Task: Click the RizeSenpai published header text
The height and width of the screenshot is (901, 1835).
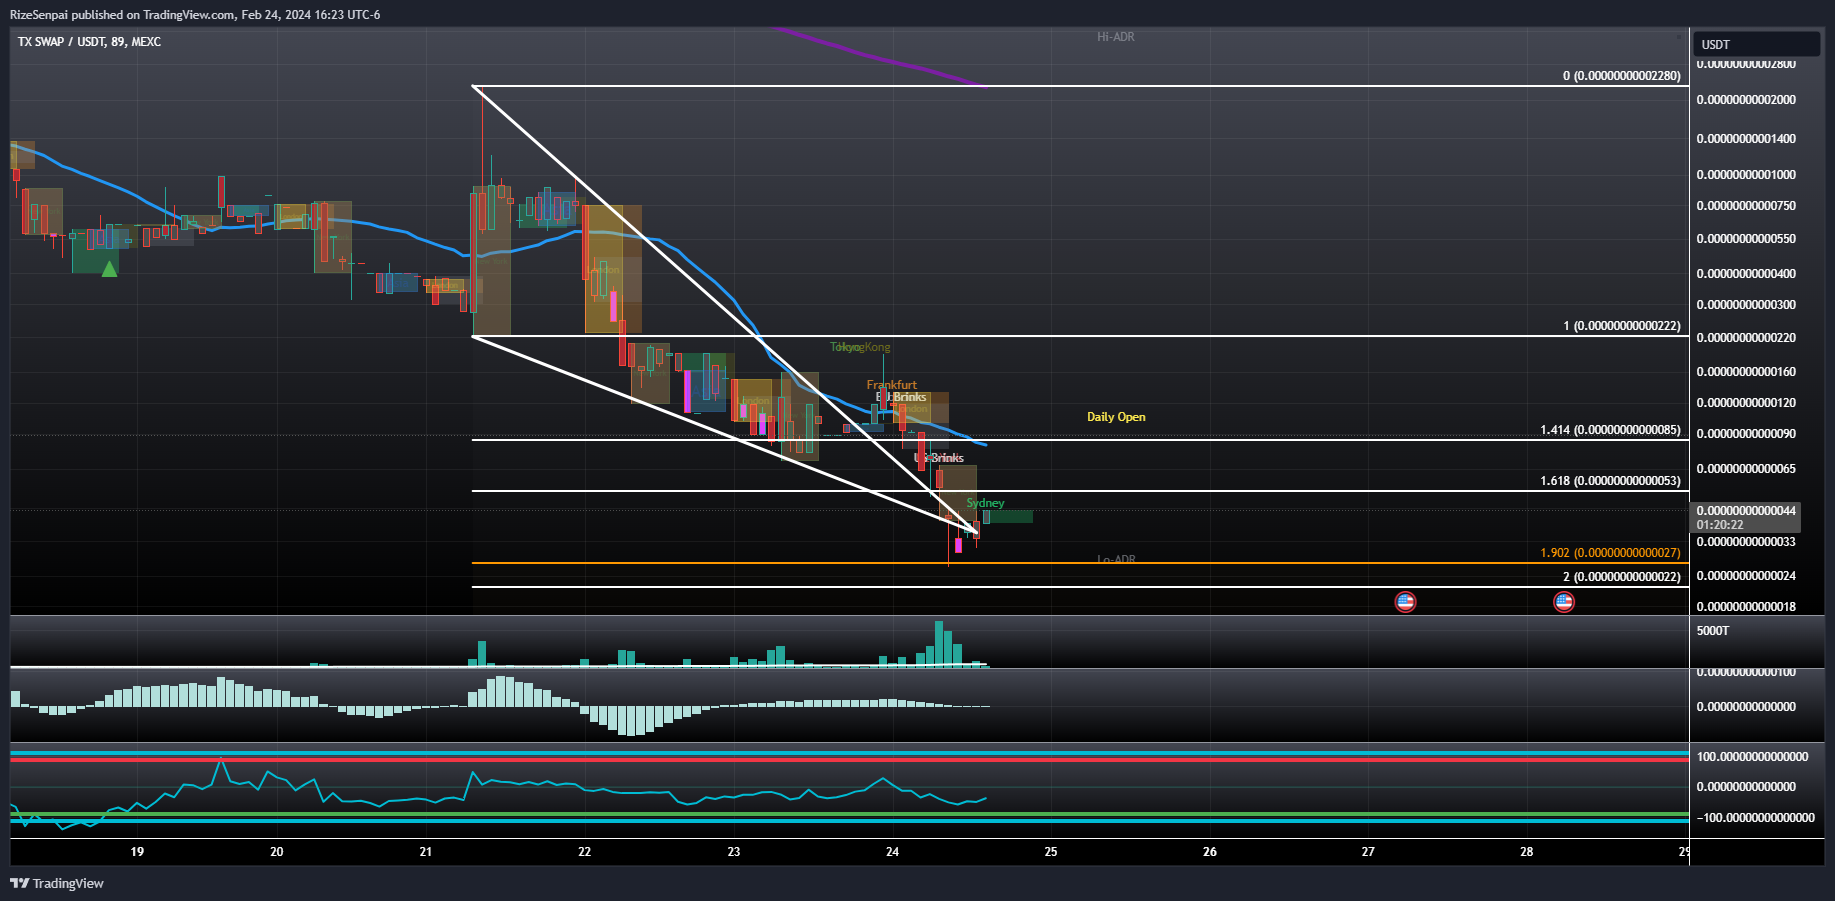Action: 195,15
